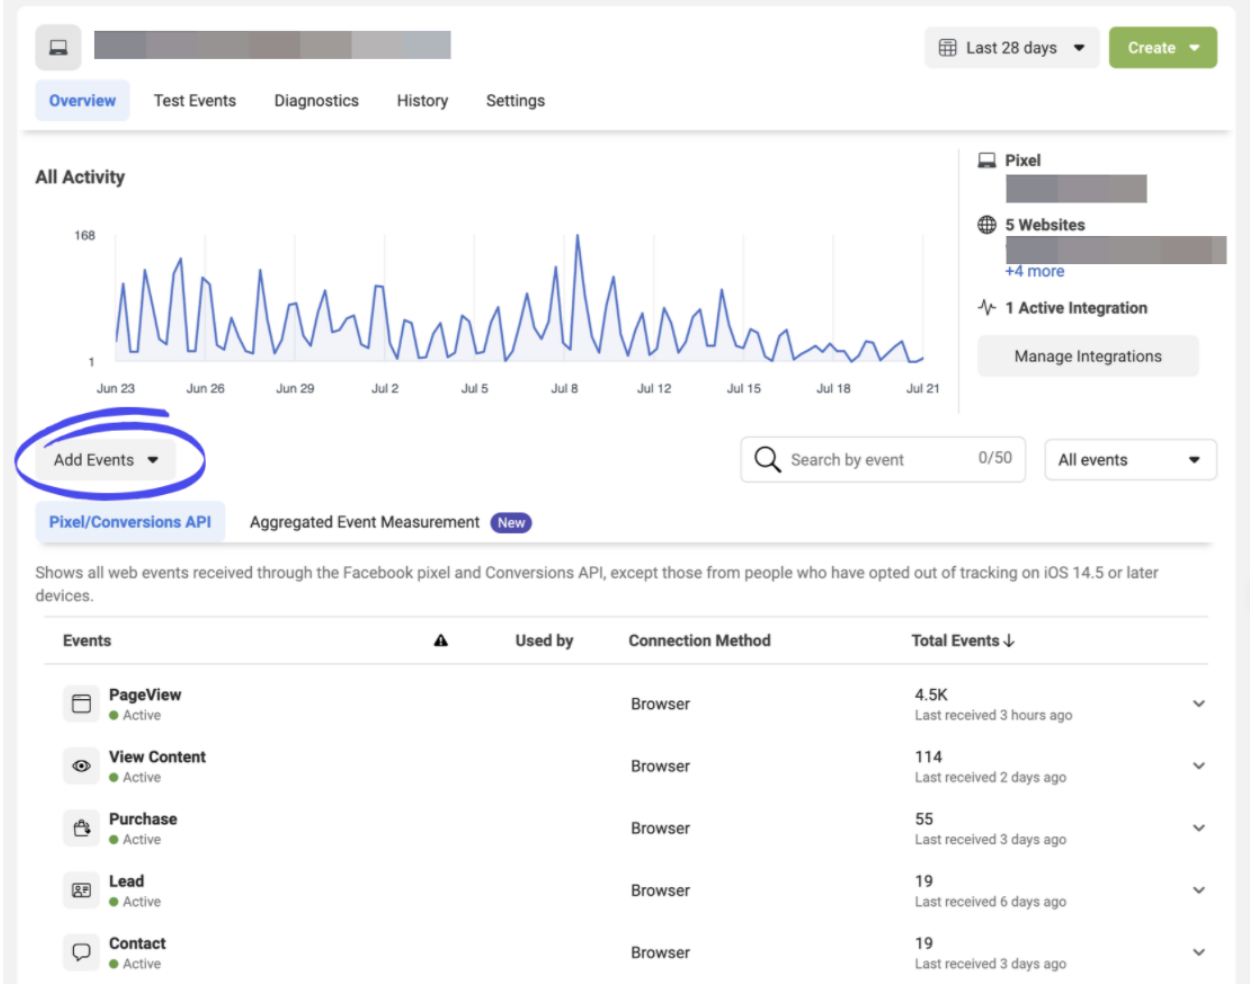Click the 5 Websites label
Viewport: 1254px width, 988px height.
1045,225
